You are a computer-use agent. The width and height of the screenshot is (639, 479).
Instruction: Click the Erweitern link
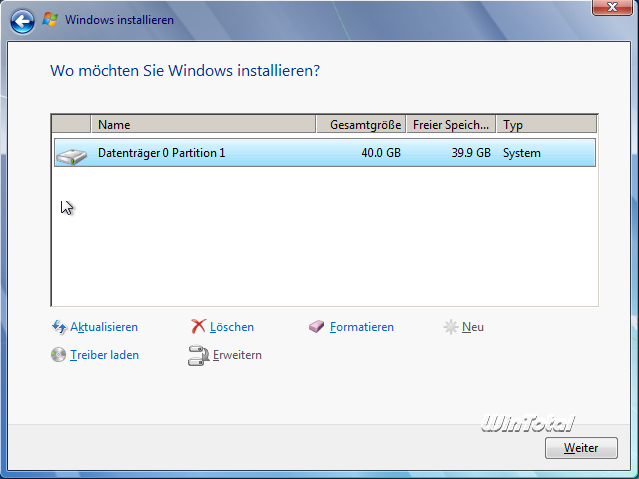(237, 355)
